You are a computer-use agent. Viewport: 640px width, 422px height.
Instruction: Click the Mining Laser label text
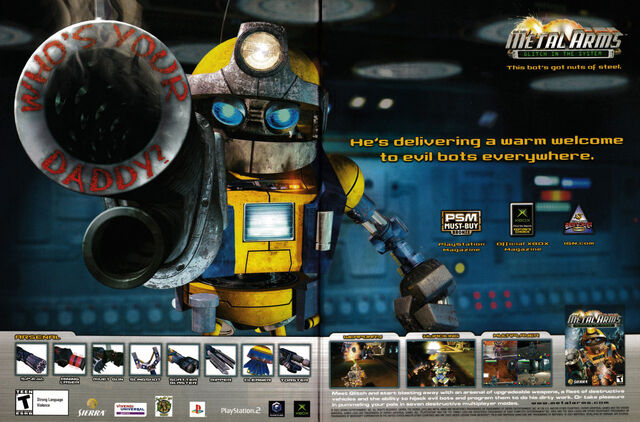(69, 381)
